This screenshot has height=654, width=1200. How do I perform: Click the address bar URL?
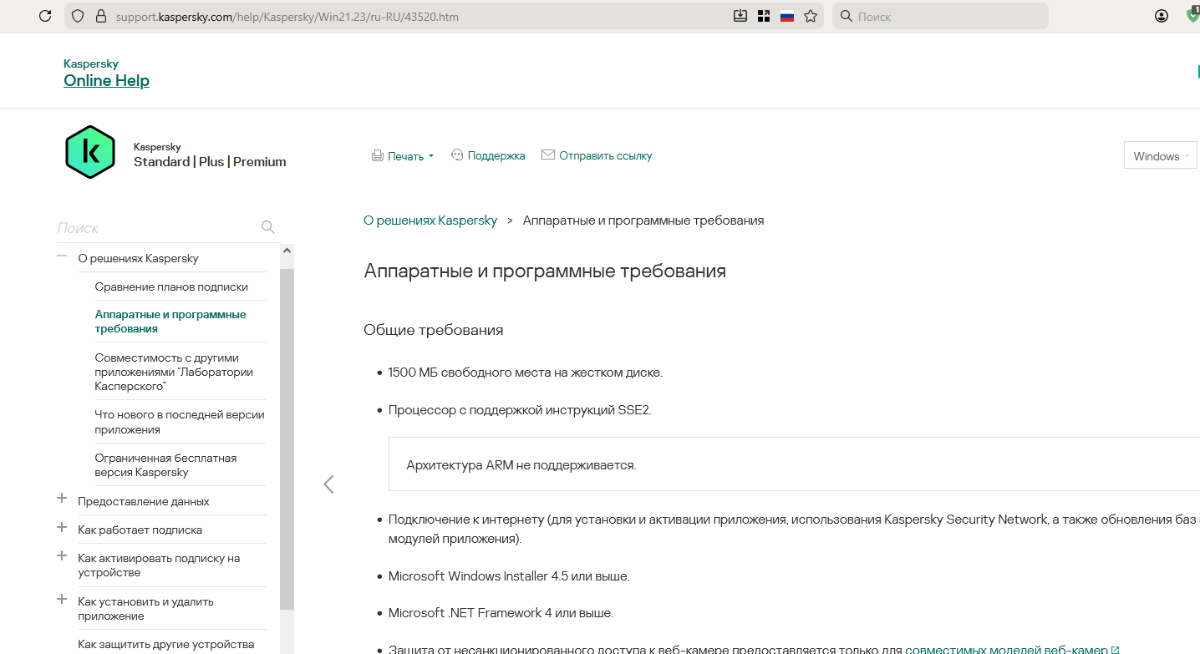(288, 17)
